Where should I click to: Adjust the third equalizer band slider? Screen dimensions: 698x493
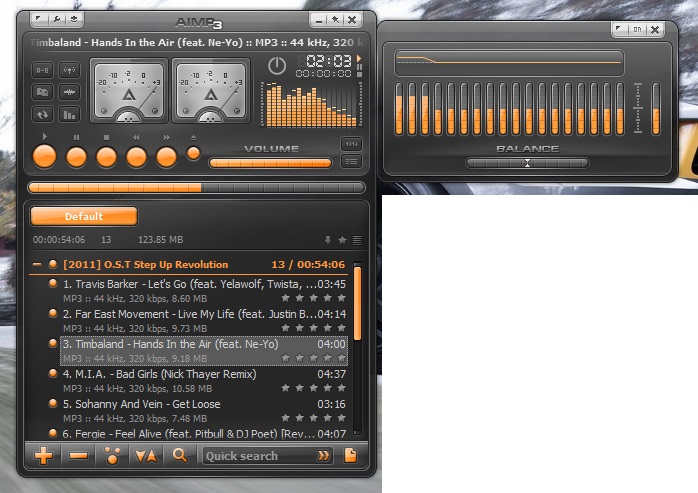425,108
